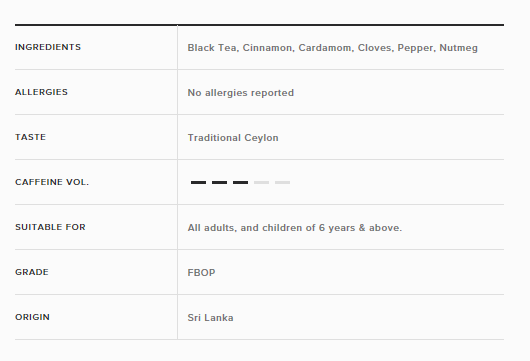Select the ingredients list starting with Black Tea
Viewport: 530px width, 361px height.
coord(333,48)
